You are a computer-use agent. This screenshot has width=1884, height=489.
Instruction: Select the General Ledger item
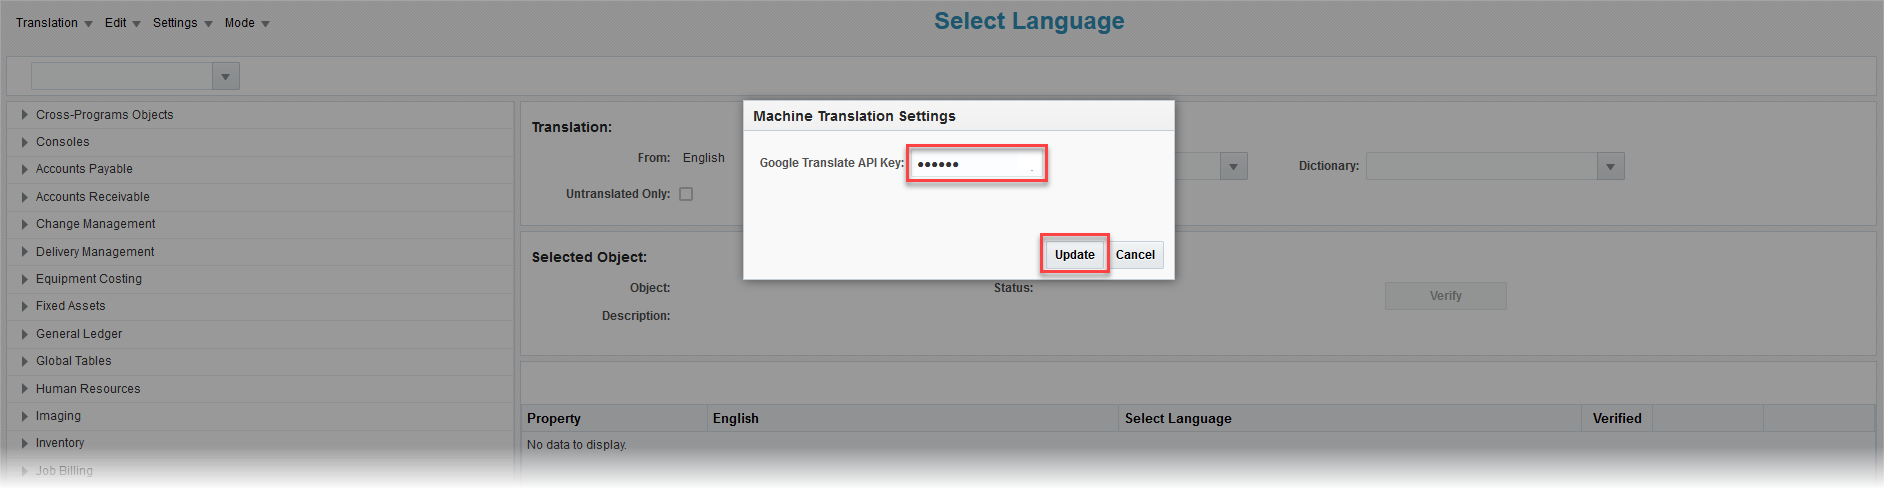tap(79, 334)
